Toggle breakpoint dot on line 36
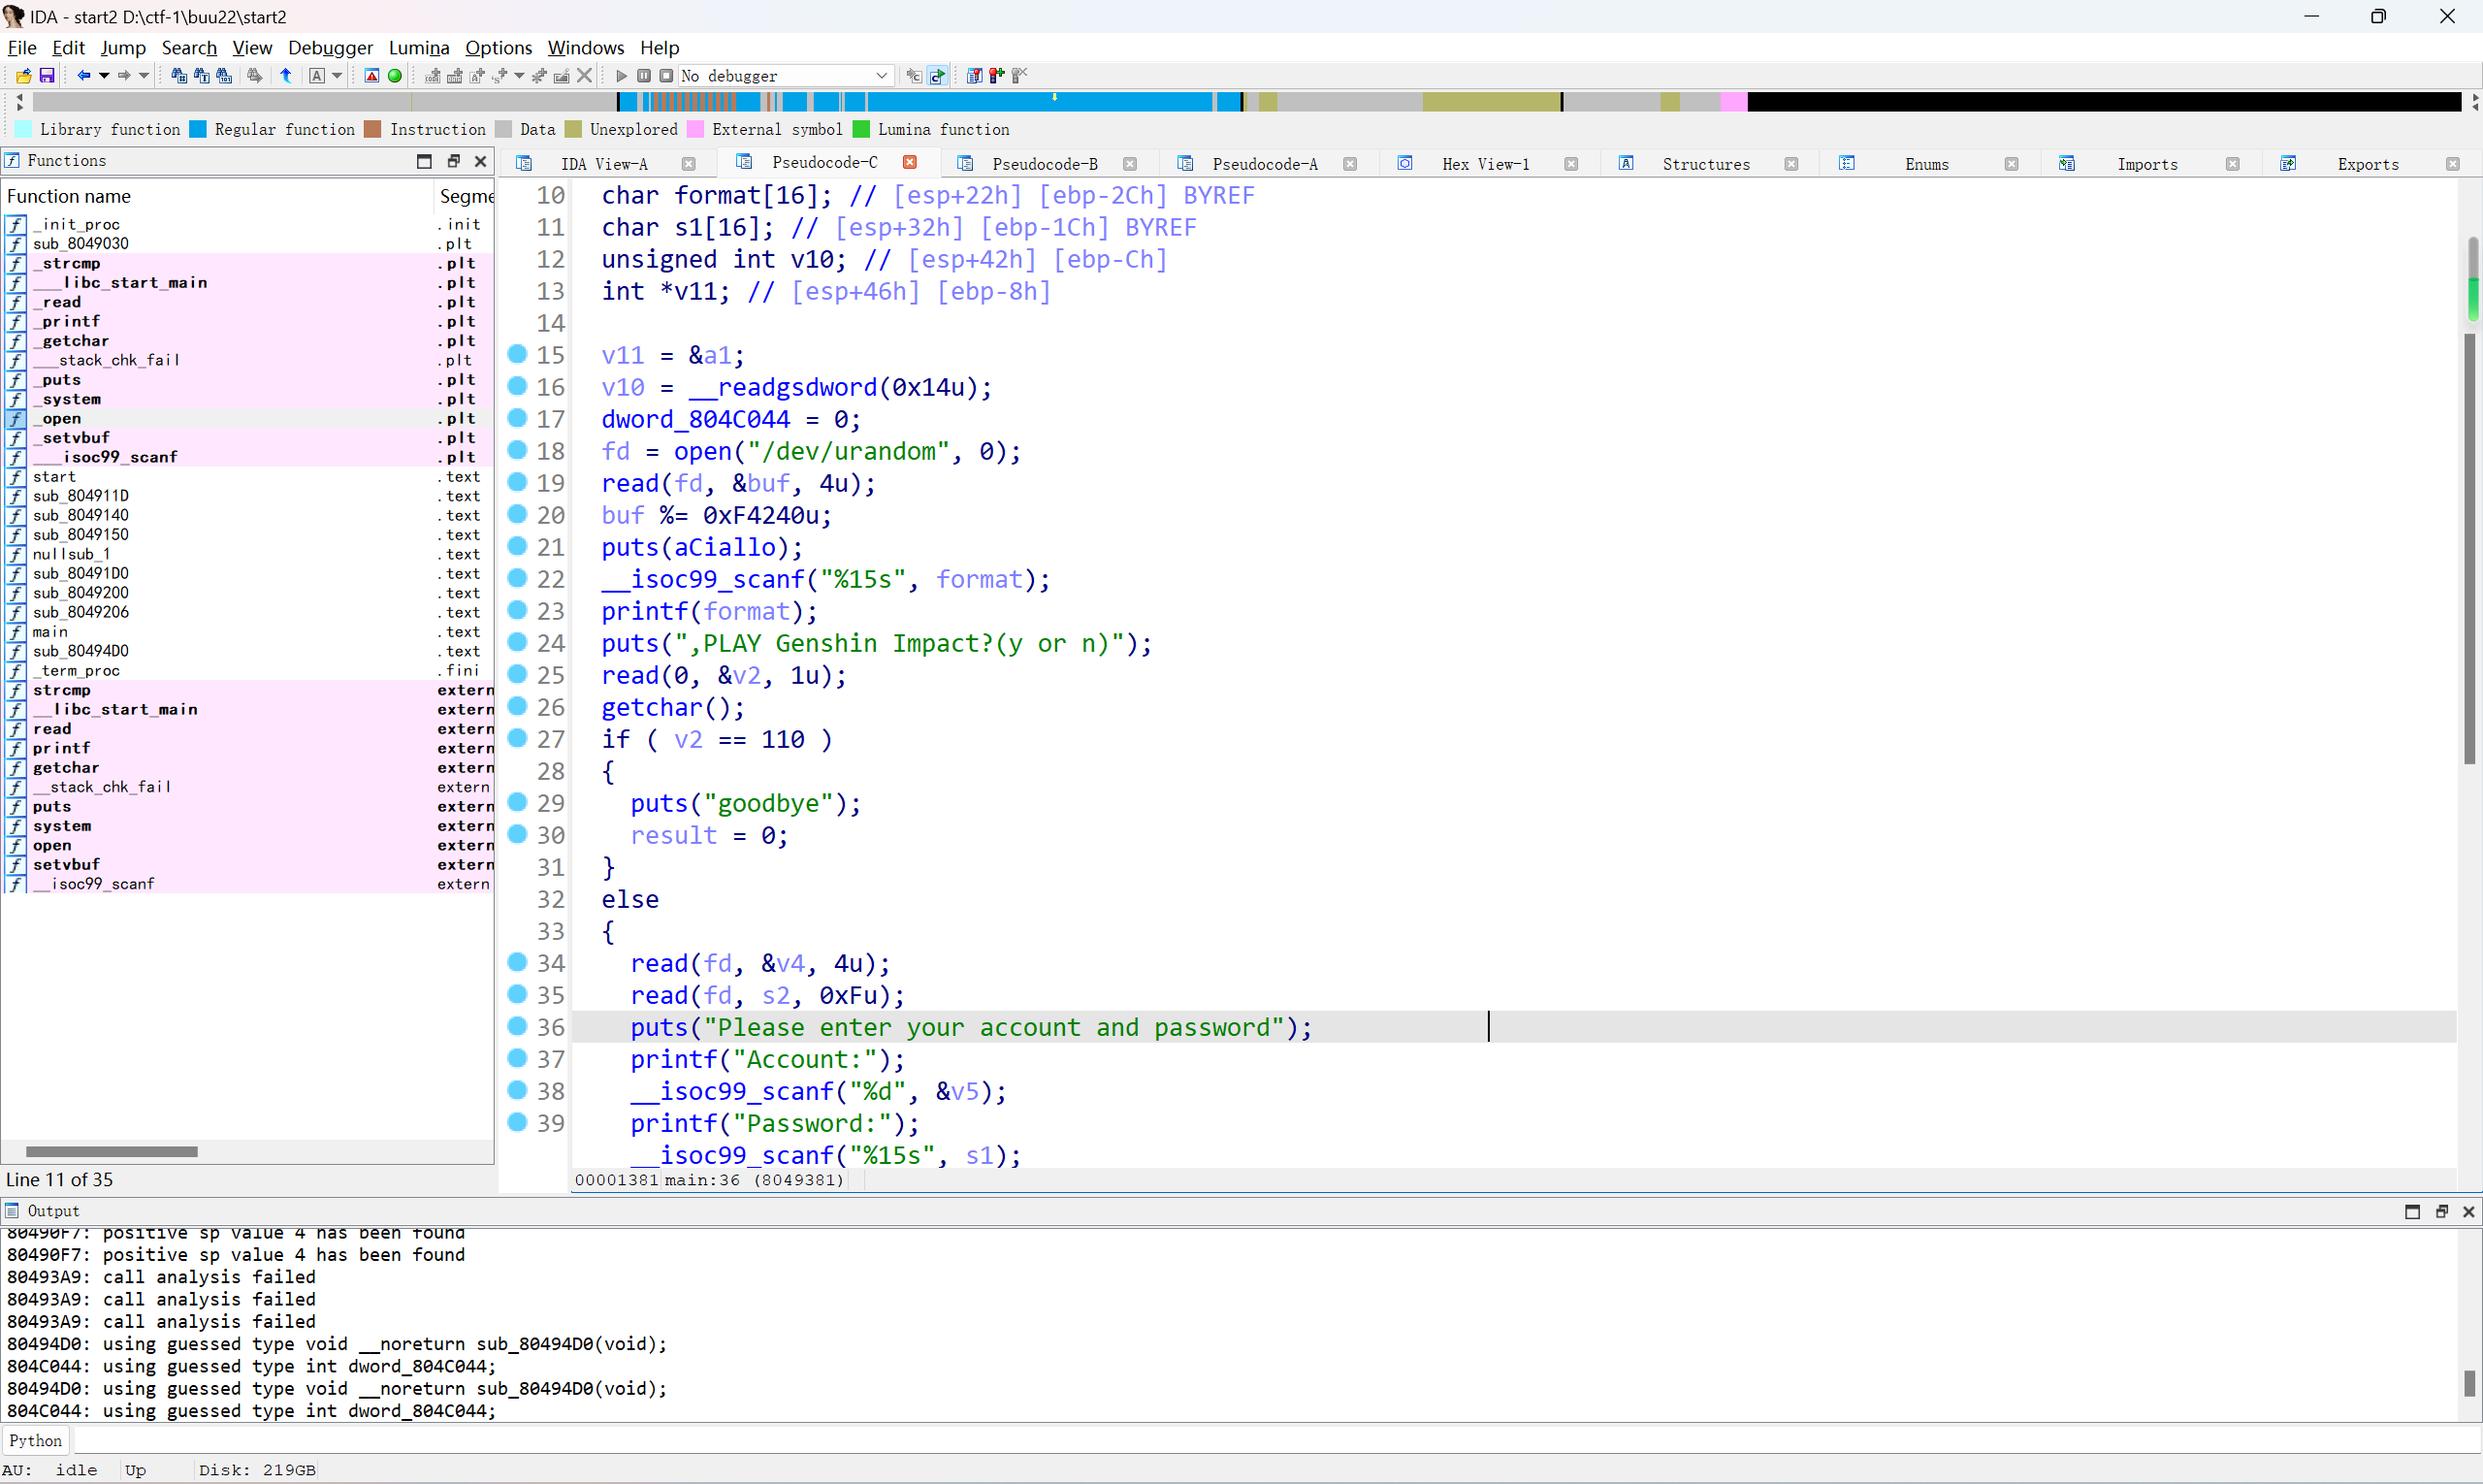2483x1484 pixels. coord(517,1026)
